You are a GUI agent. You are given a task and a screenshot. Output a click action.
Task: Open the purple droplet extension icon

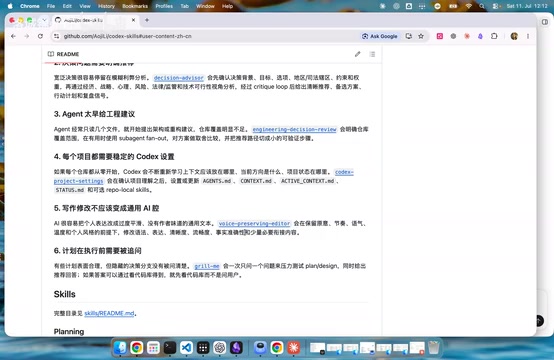480,36
